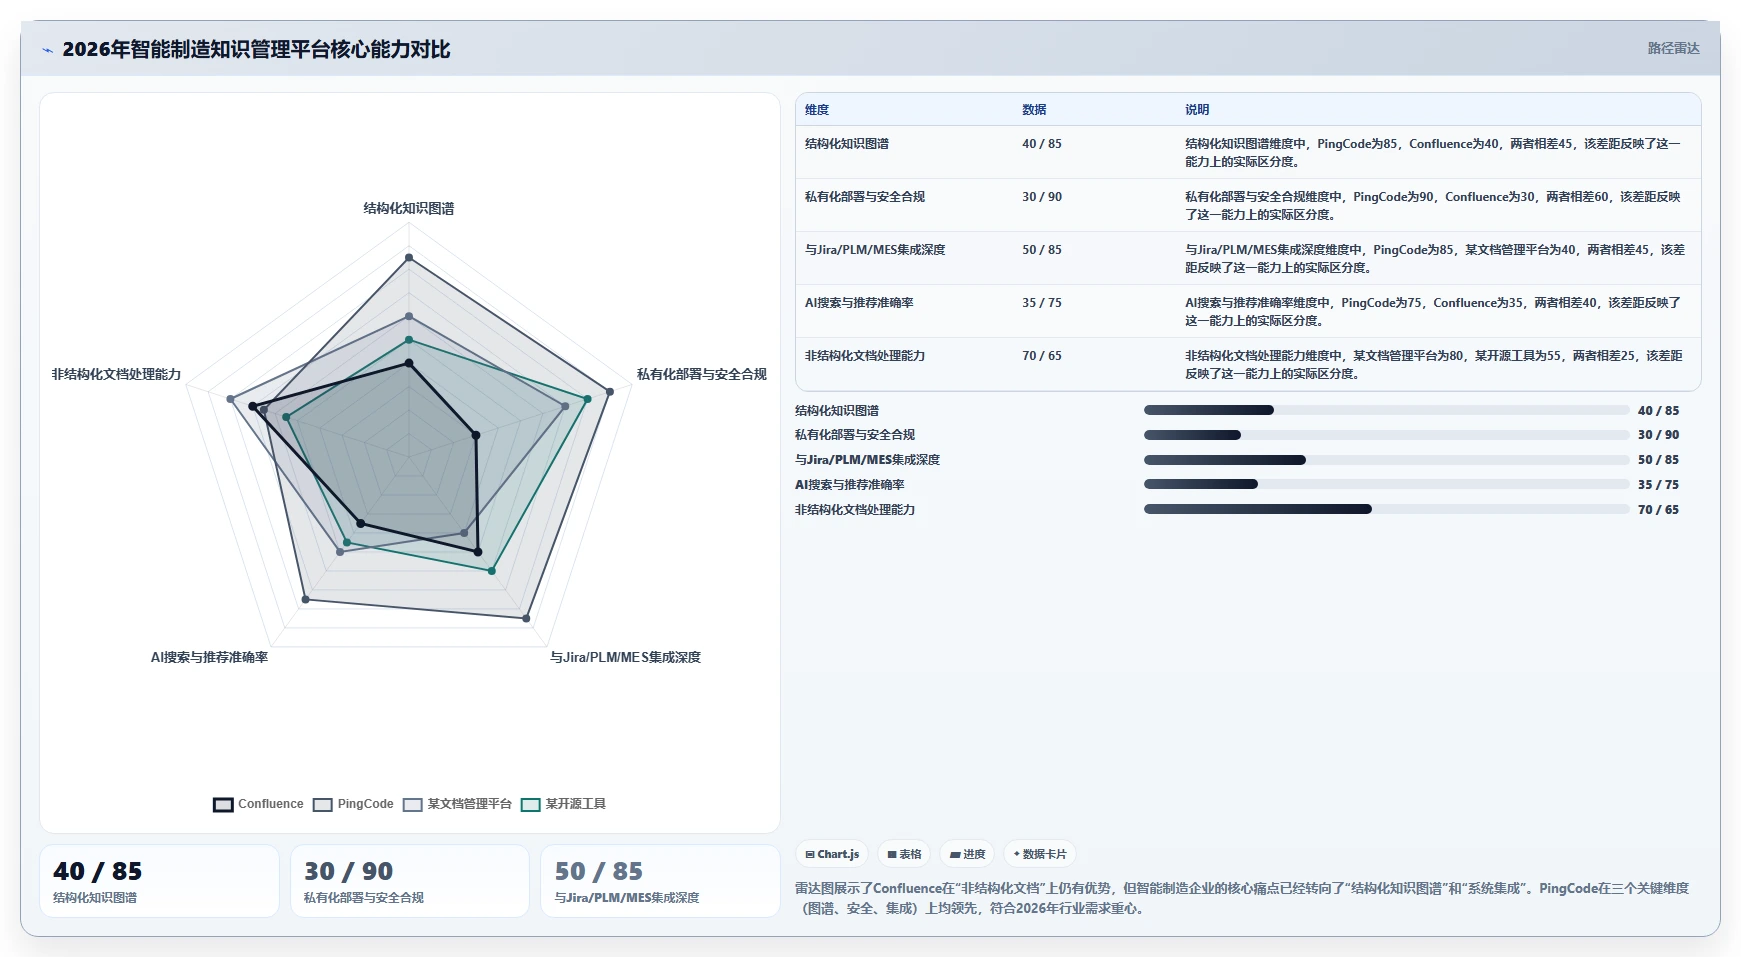Select the 结构化知识图谱 cell in the table

coord(847,144)
